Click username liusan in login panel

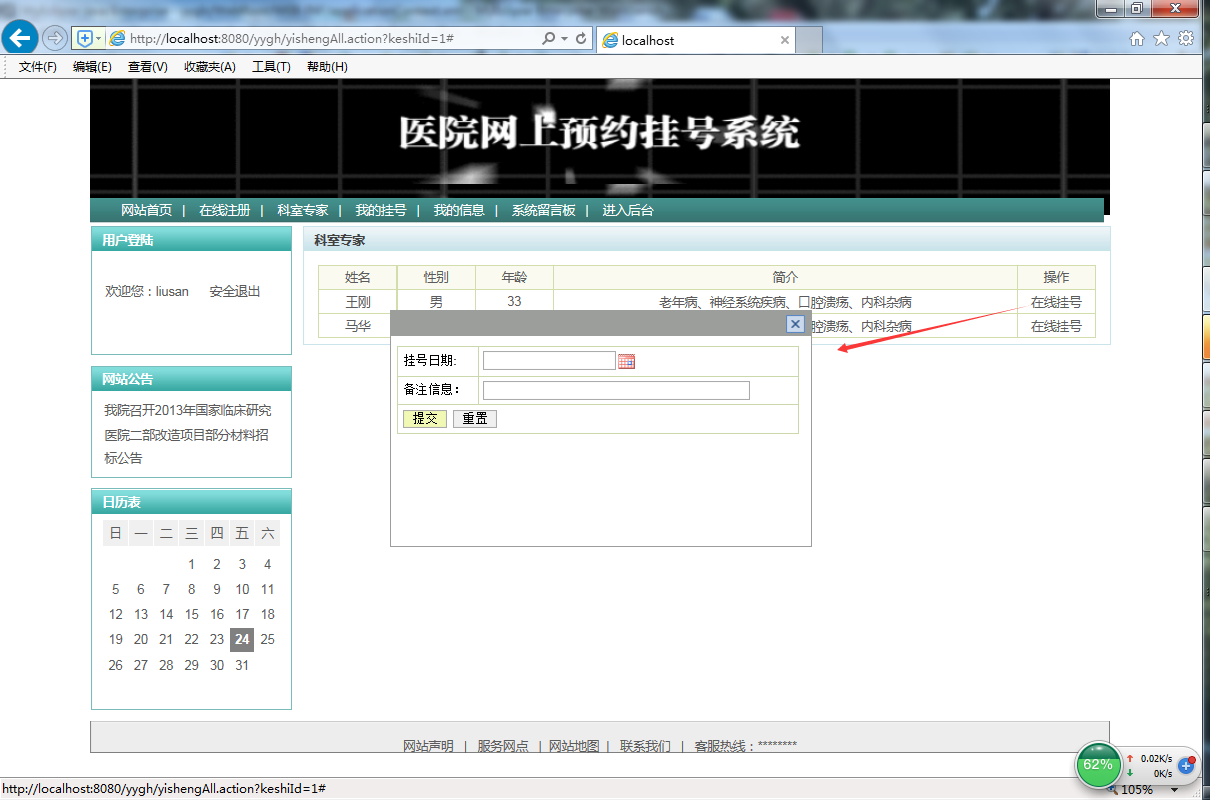[172, 291]
